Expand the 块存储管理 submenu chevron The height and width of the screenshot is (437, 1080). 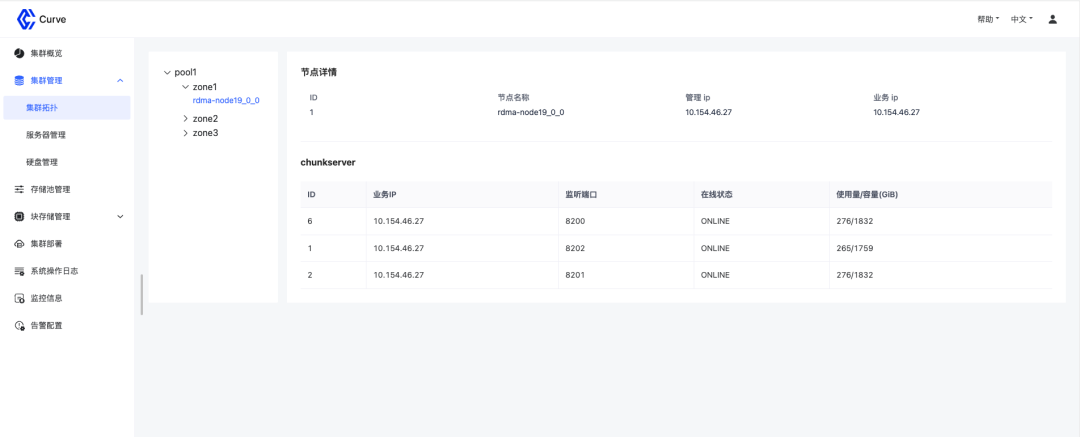coord(120,216)
